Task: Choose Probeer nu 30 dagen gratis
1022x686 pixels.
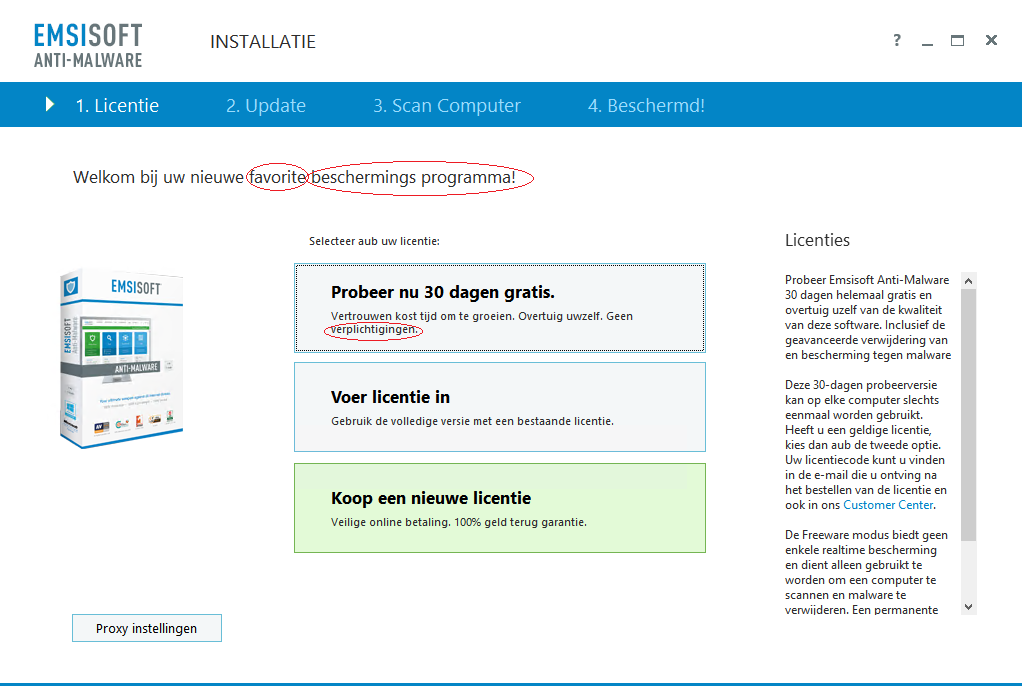Action: 500,308
